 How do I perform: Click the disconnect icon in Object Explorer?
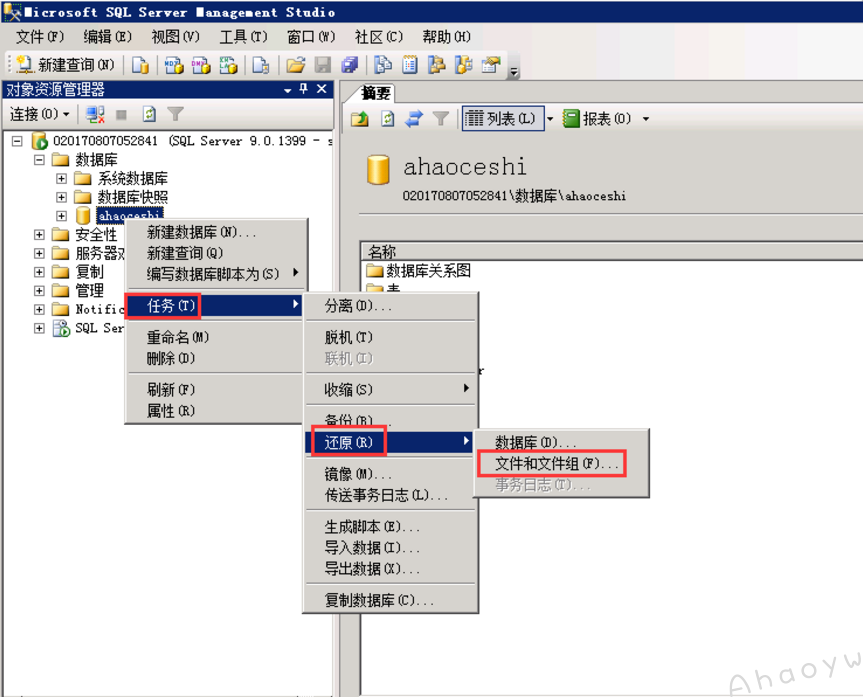[x=95, y=115]
